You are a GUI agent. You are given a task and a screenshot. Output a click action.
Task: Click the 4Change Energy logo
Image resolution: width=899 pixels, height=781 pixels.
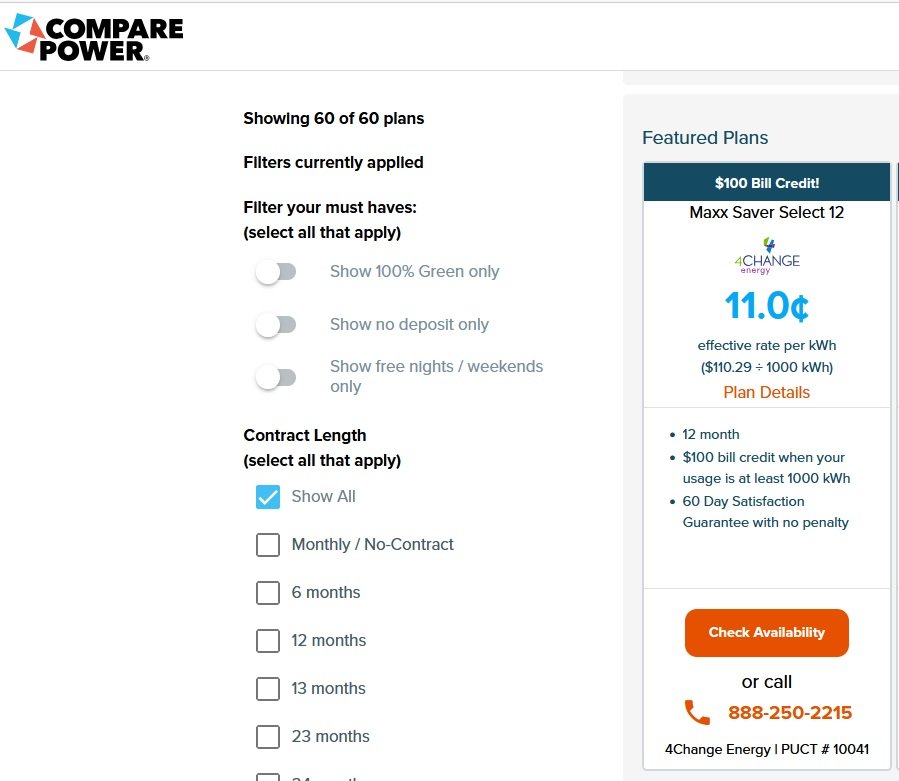click(x=766, y=256)
